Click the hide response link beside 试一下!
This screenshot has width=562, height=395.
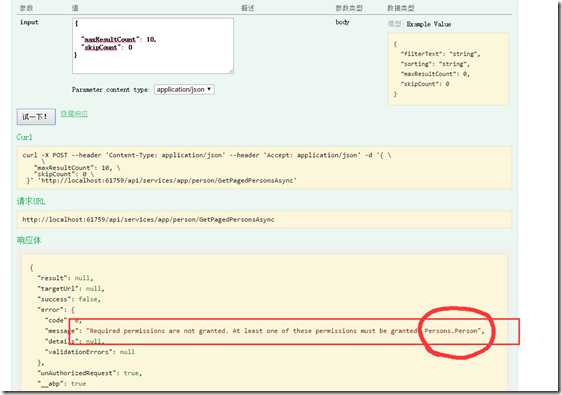[x=74, y=114]
